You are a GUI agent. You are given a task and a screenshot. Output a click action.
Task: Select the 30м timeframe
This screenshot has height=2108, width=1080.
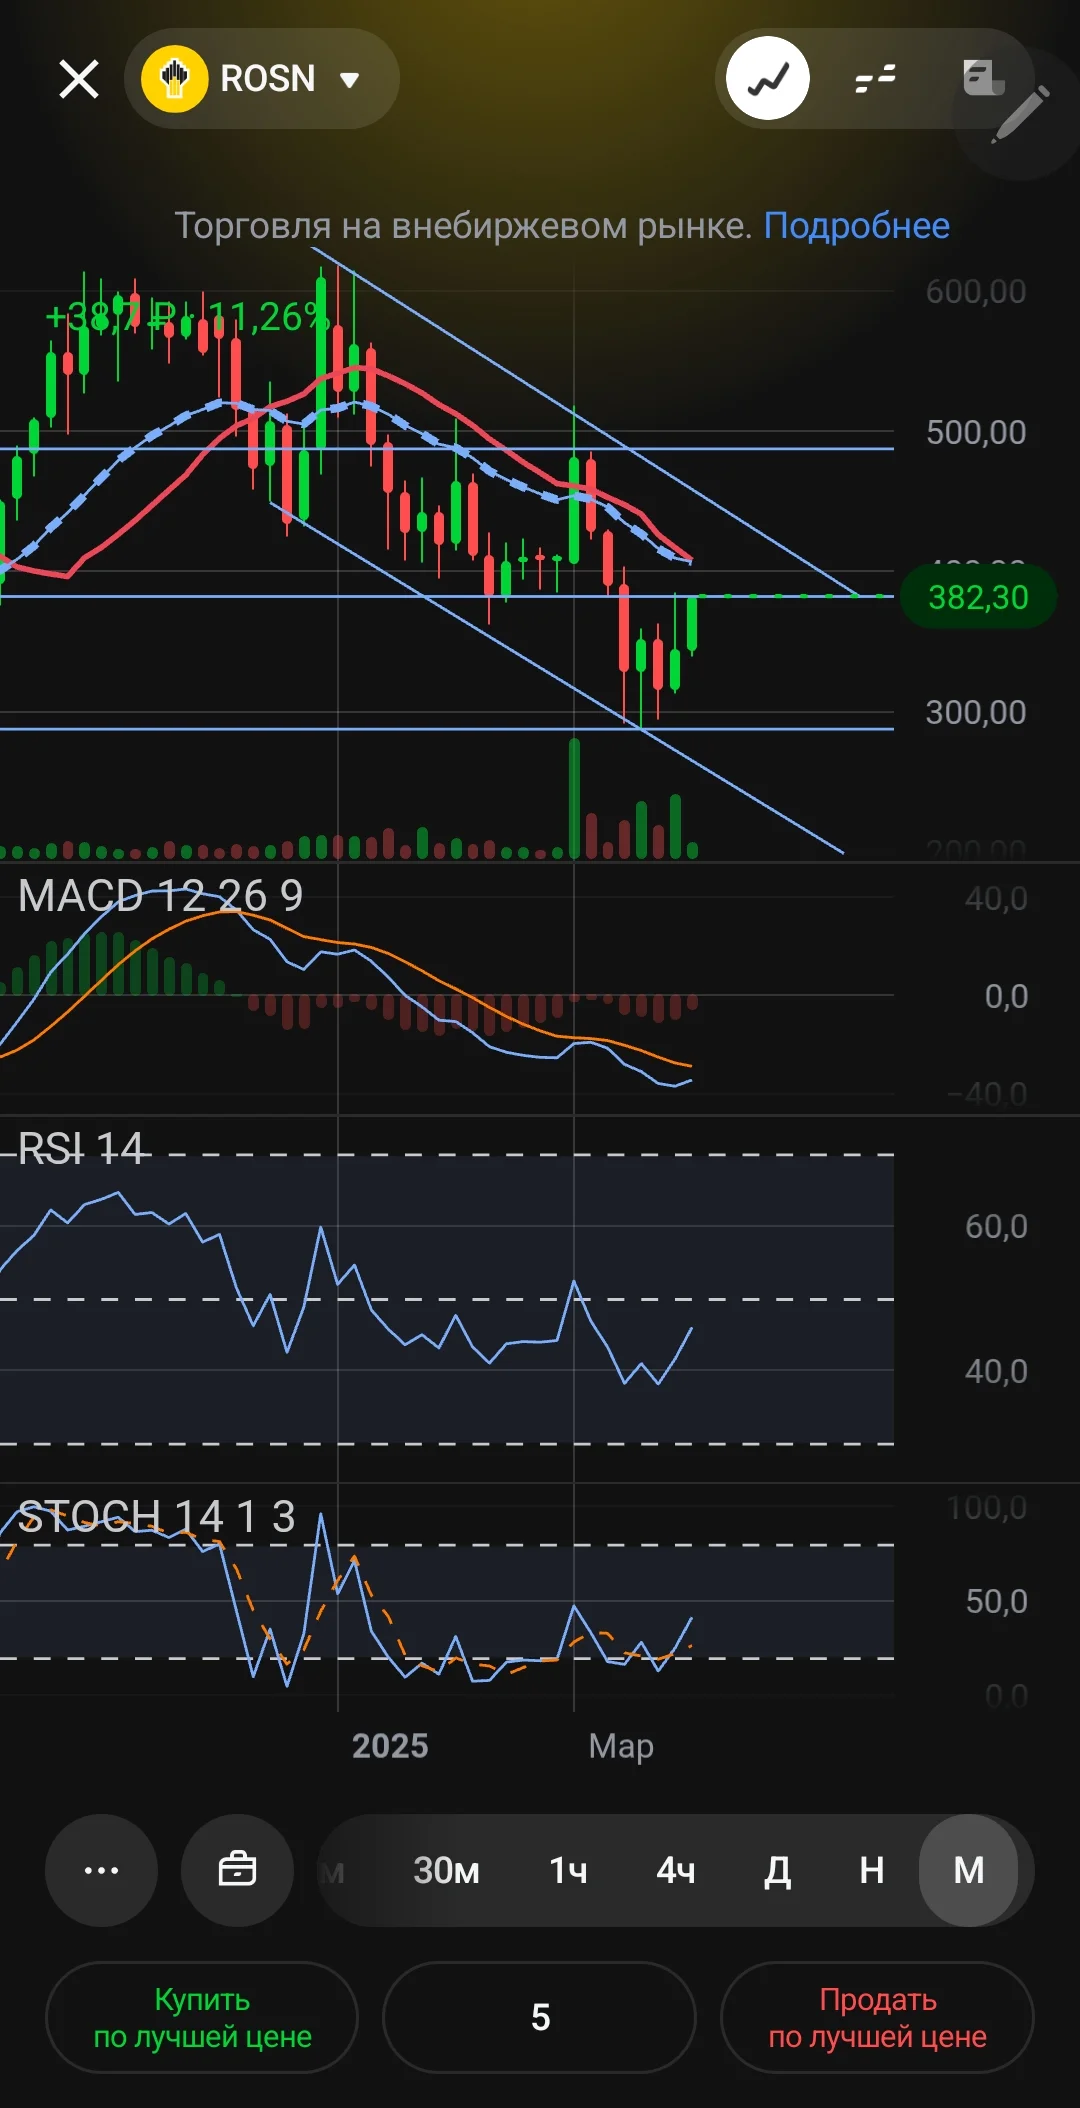pyautogui.click(x=446, y=1870)
